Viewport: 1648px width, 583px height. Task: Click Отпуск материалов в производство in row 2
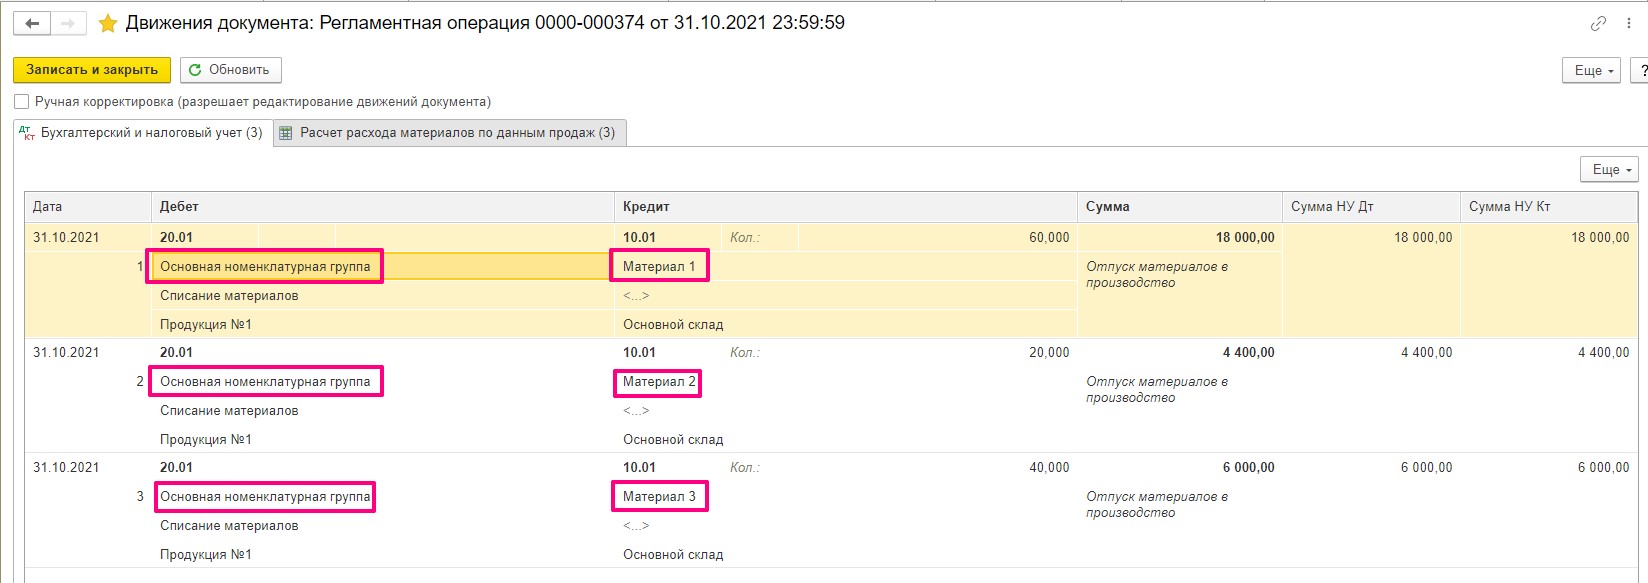[1157, 390]
